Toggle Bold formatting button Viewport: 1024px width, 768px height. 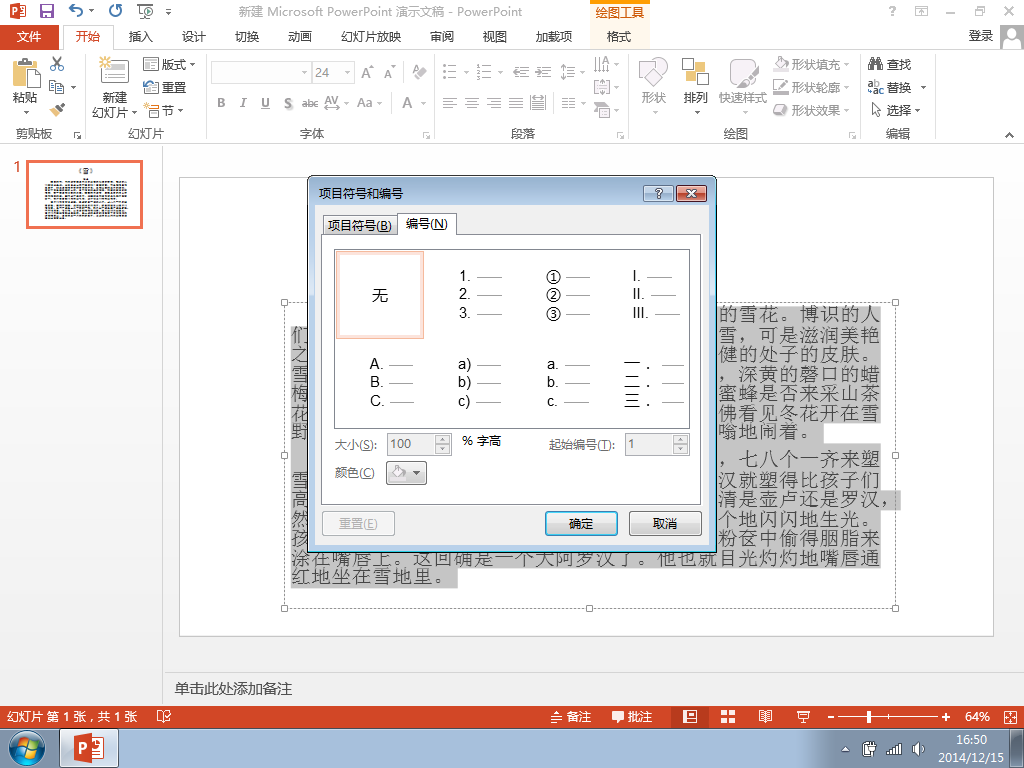(221, 103)
